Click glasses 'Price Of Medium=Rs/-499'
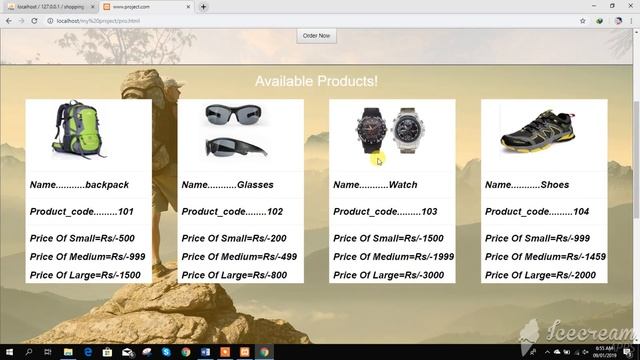The height and width of the screenshot is (360, 640). coord(239,257)
